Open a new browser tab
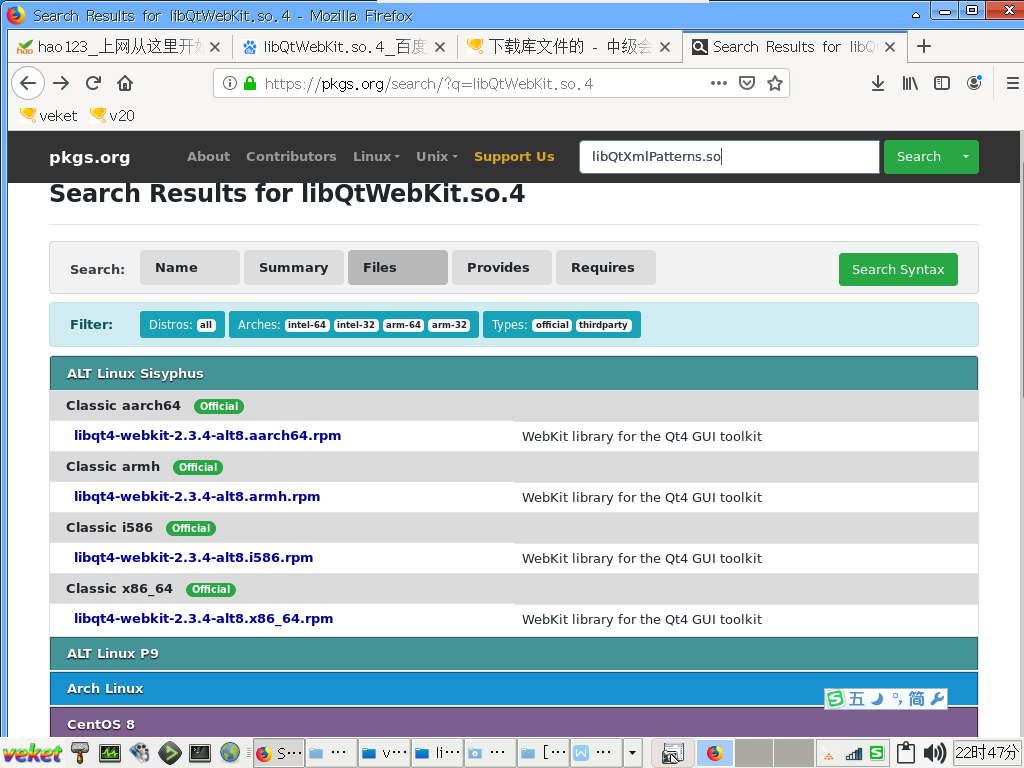 tap(923, 46)
